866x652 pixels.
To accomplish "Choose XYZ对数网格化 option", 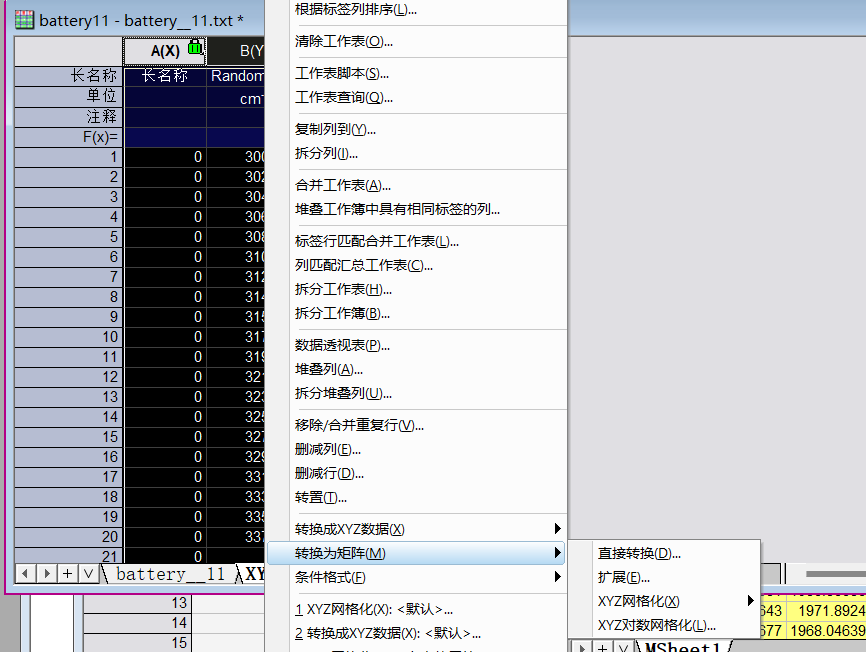I will coord(656,625).
